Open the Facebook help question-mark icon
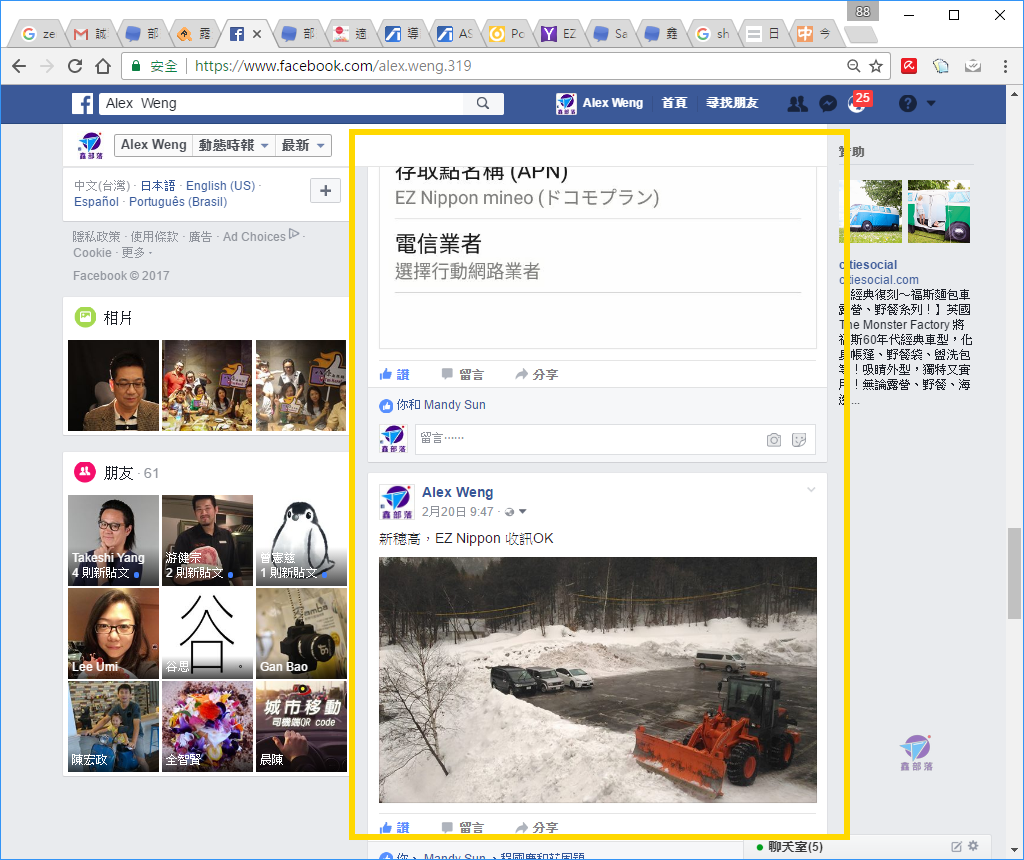The width and height of the screenshot is (1024, 860). point(907,103)
